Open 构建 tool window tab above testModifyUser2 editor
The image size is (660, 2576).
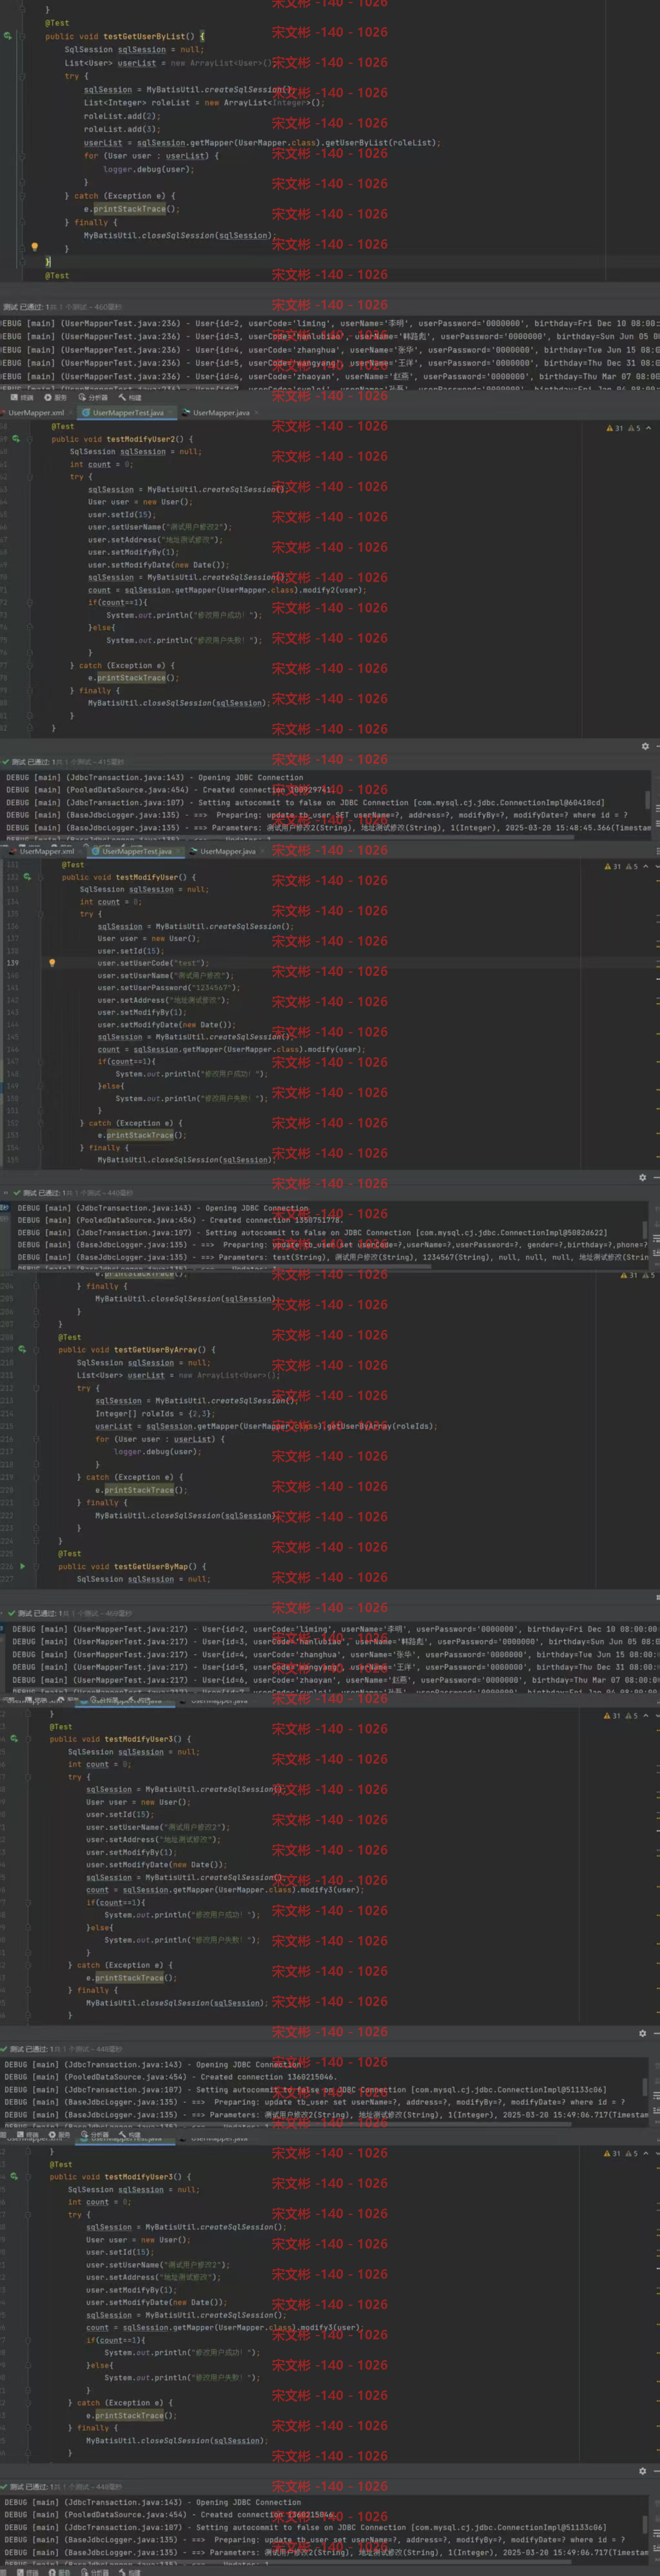tap(130, 397)
